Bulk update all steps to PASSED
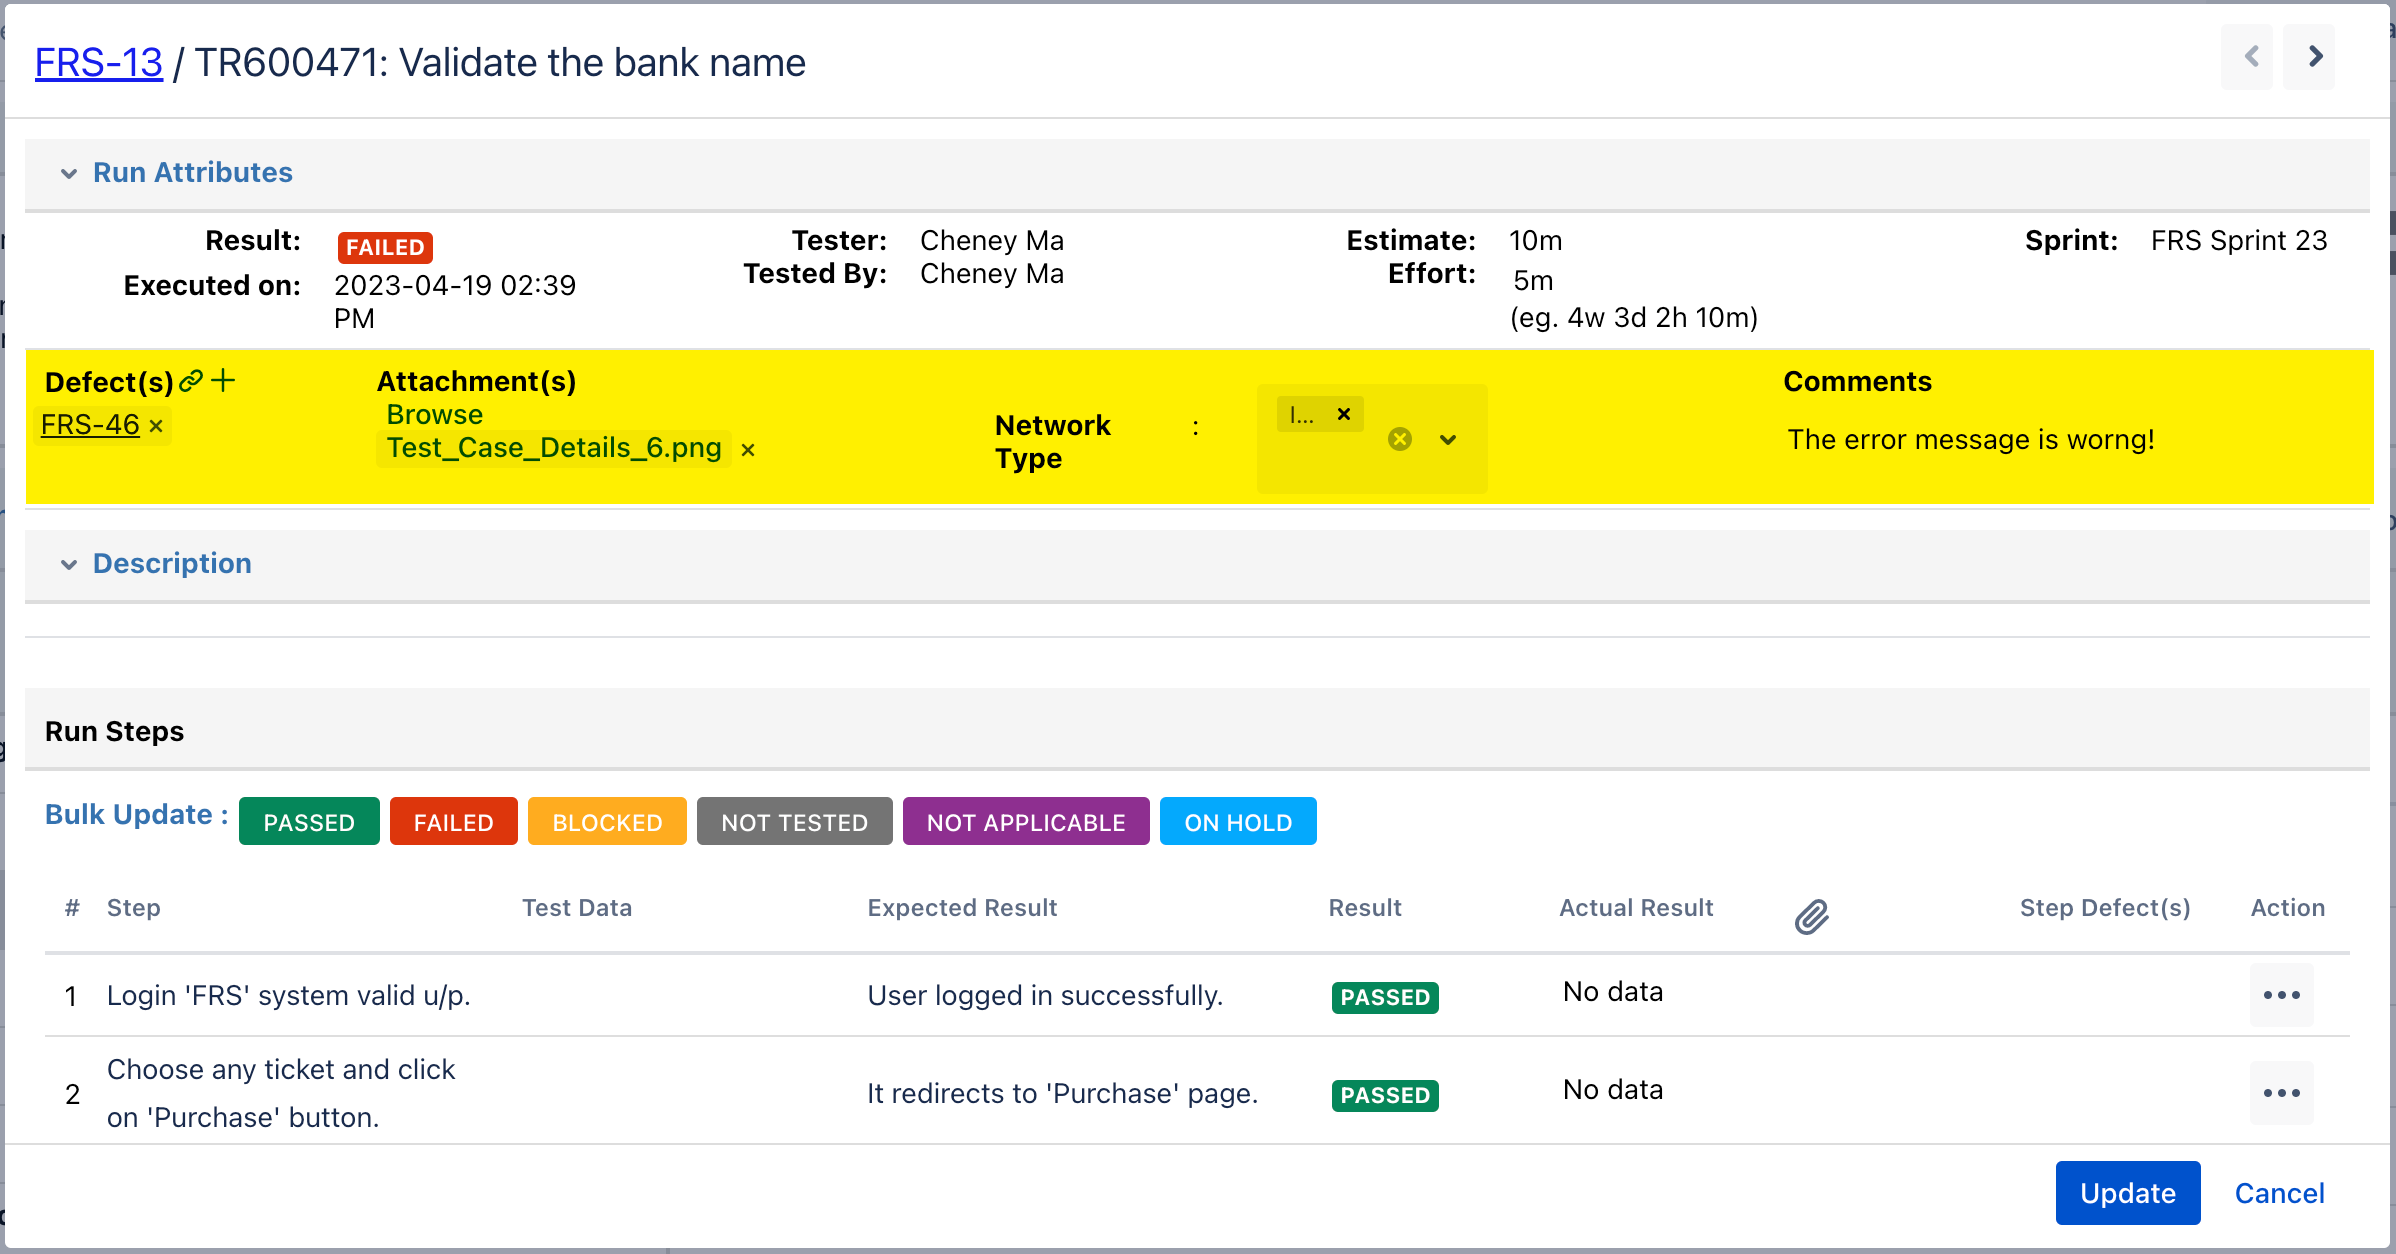The width and height of the screenshot is (2396, 1254). 309,822
